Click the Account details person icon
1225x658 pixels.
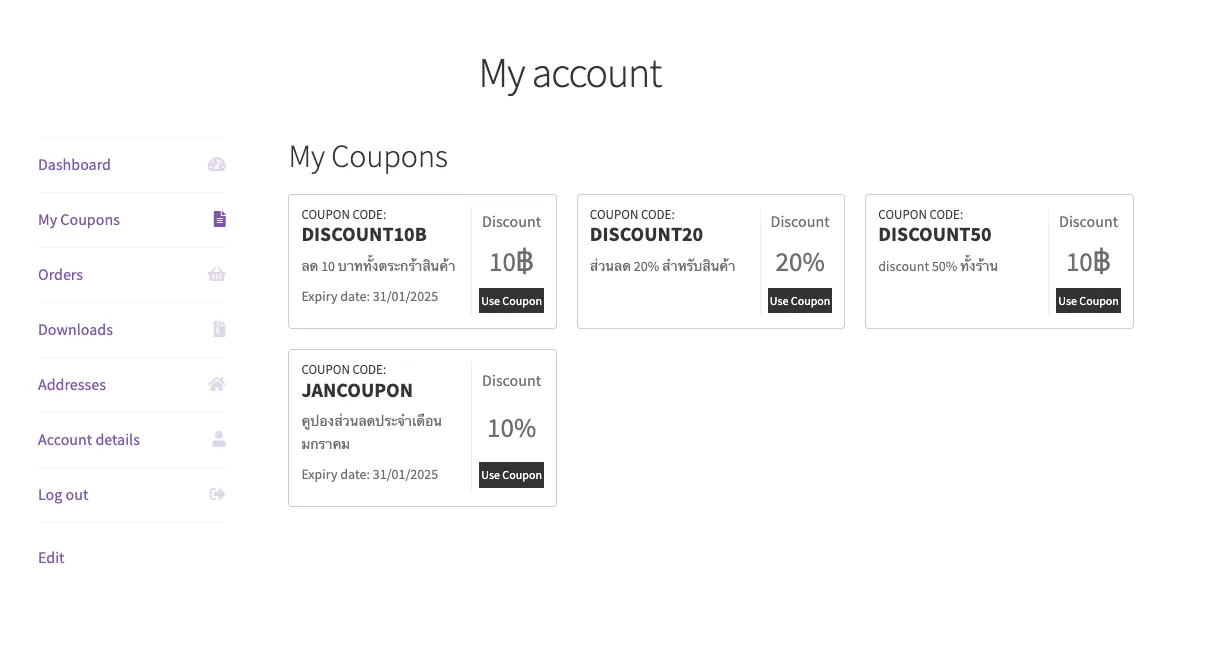[219, 440]
